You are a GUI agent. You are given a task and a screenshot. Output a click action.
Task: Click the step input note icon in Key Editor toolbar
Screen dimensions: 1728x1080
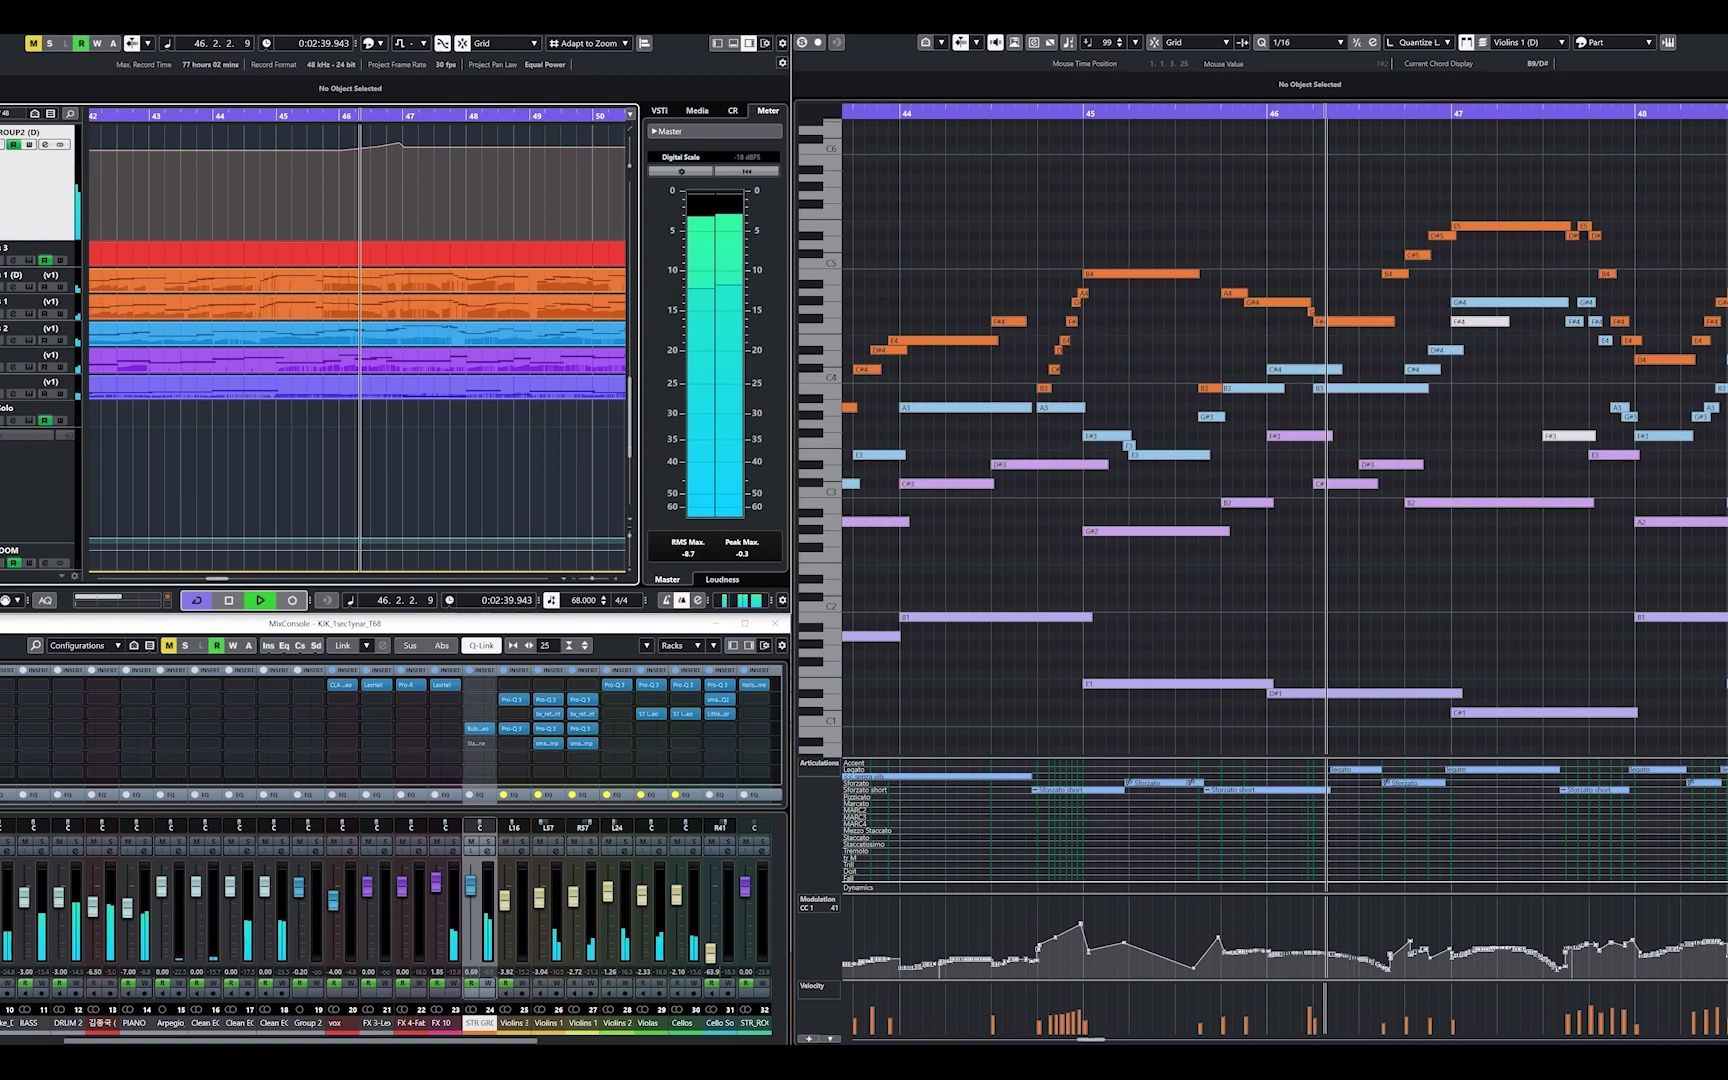[x=1067, y=42]
